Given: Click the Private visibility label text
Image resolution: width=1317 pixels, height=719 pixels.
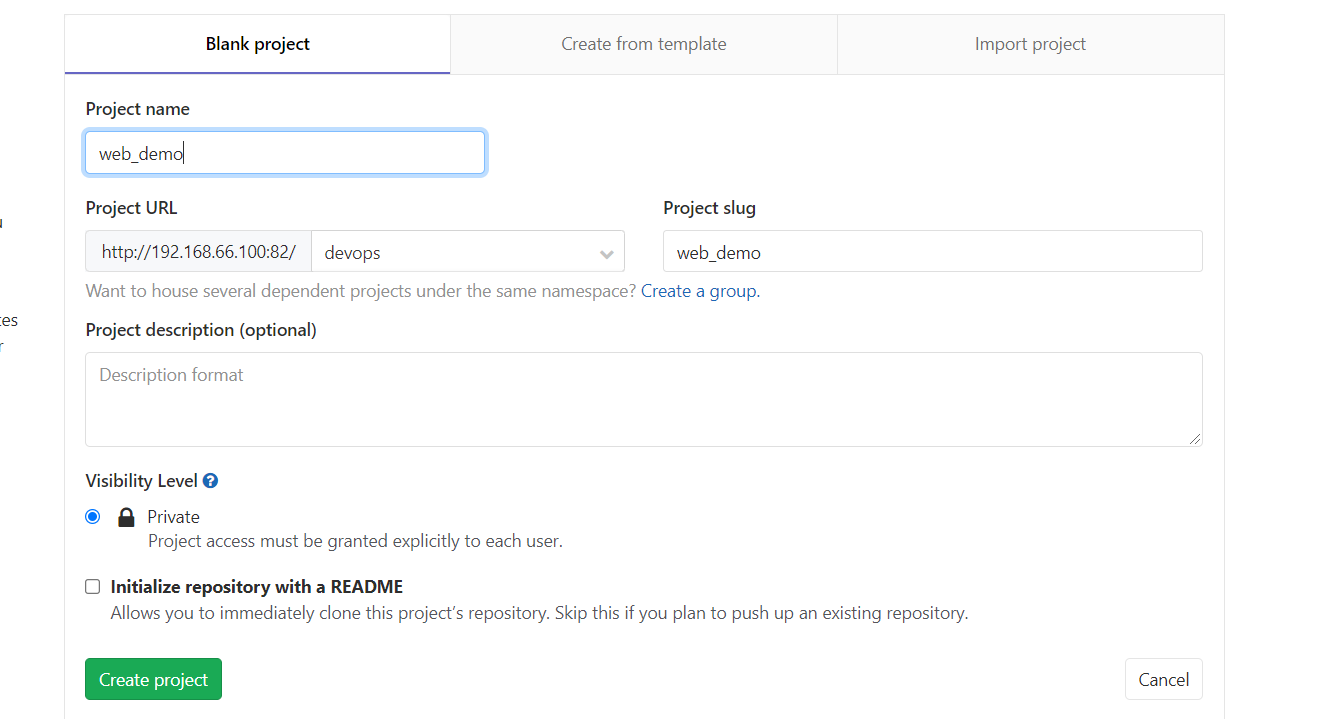Looking at the screenshot, I should coord(173,517).
